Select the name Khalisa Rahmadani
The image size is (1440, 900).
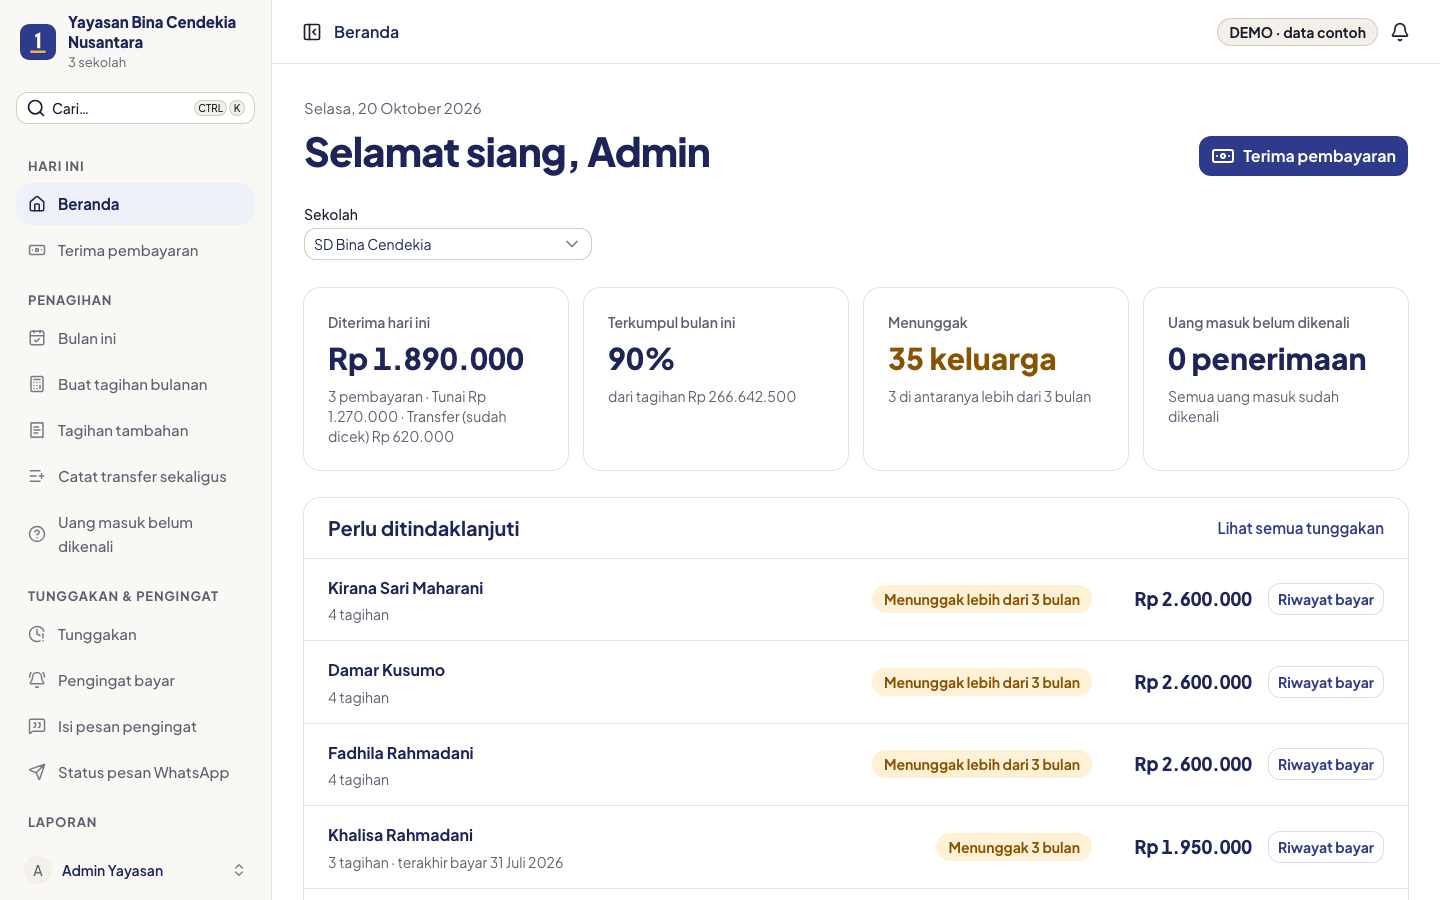pyautogui.click(x=400, y=835)
